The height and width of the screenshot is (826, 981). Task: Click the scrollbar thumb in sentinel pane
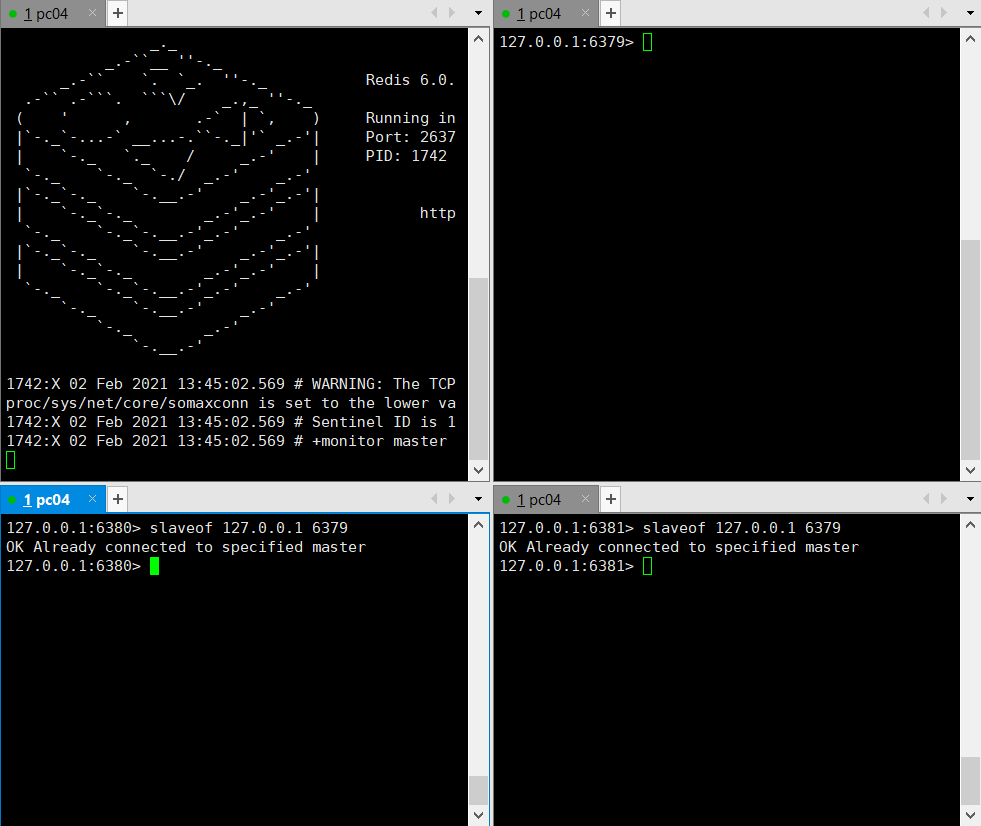pyautogui.click(x=479, y=369)
